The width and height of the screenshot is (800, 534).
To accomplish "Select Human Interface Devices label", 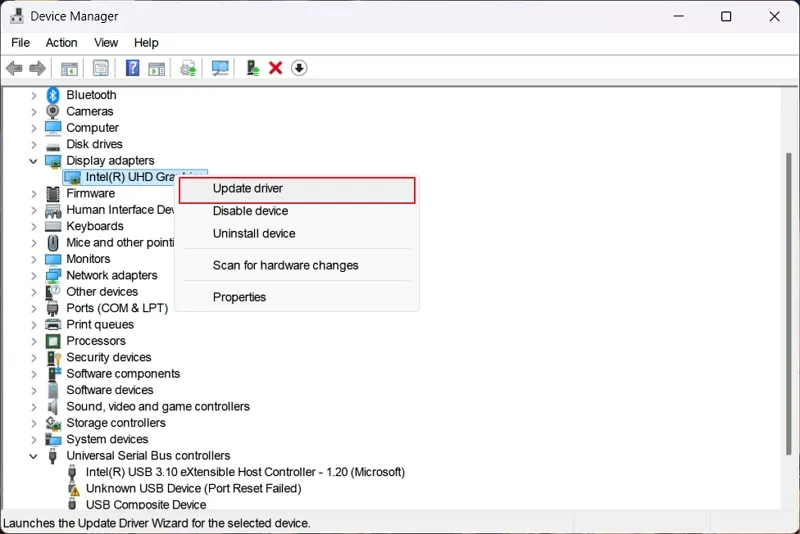I will coord(120,210).
